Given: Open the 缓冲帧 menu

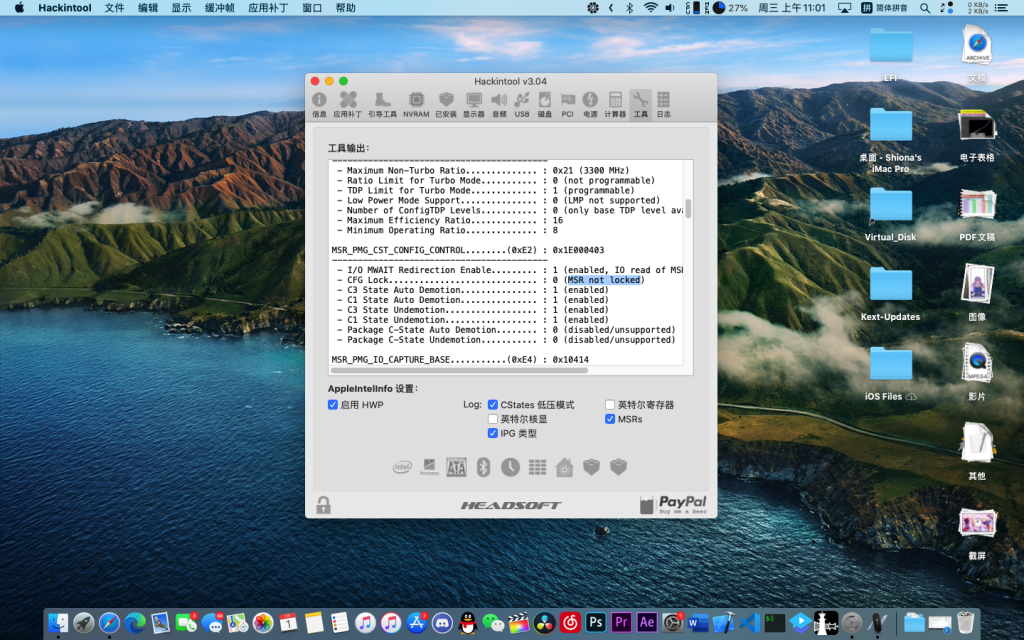Looking at the screenshot, I should coord(220,8).
